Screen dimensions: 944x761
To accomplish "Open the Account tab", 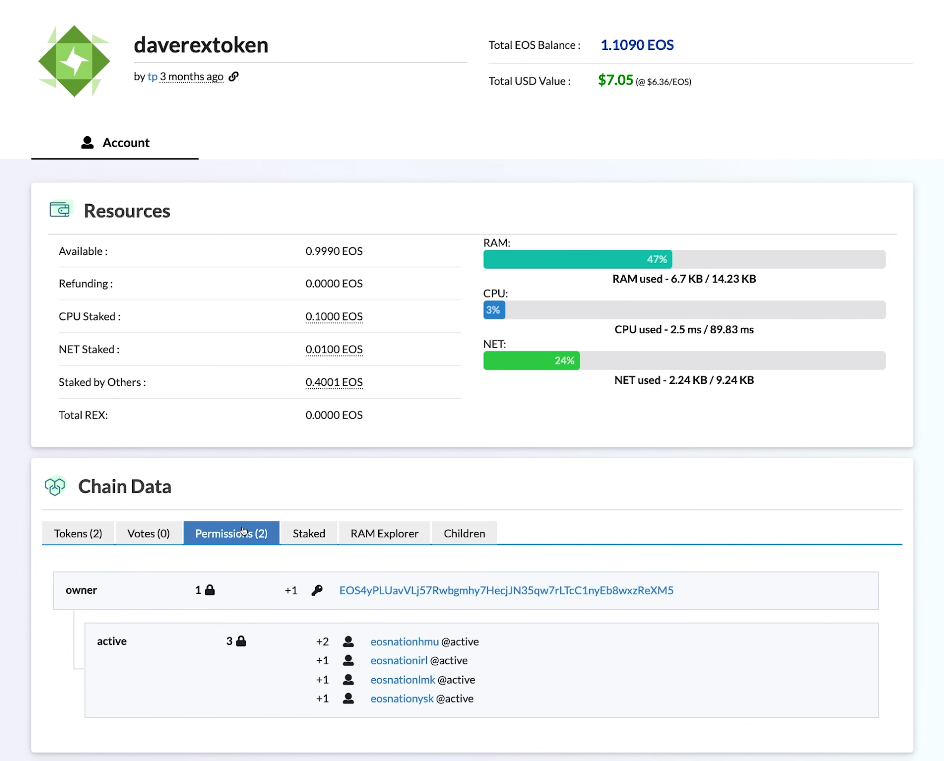I will 115,143.
